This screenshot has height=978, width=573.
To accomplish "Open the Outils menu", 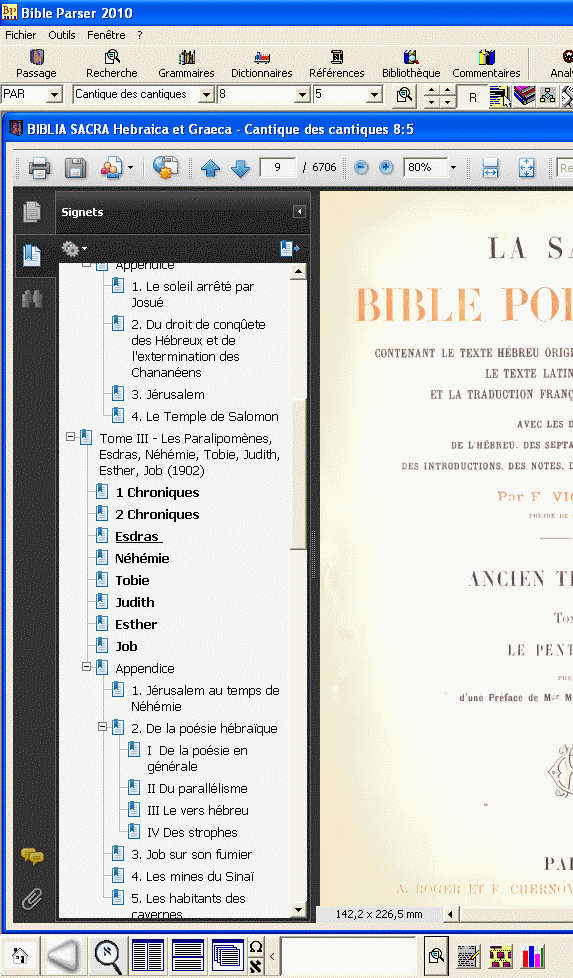I will (x=62, y=35).
